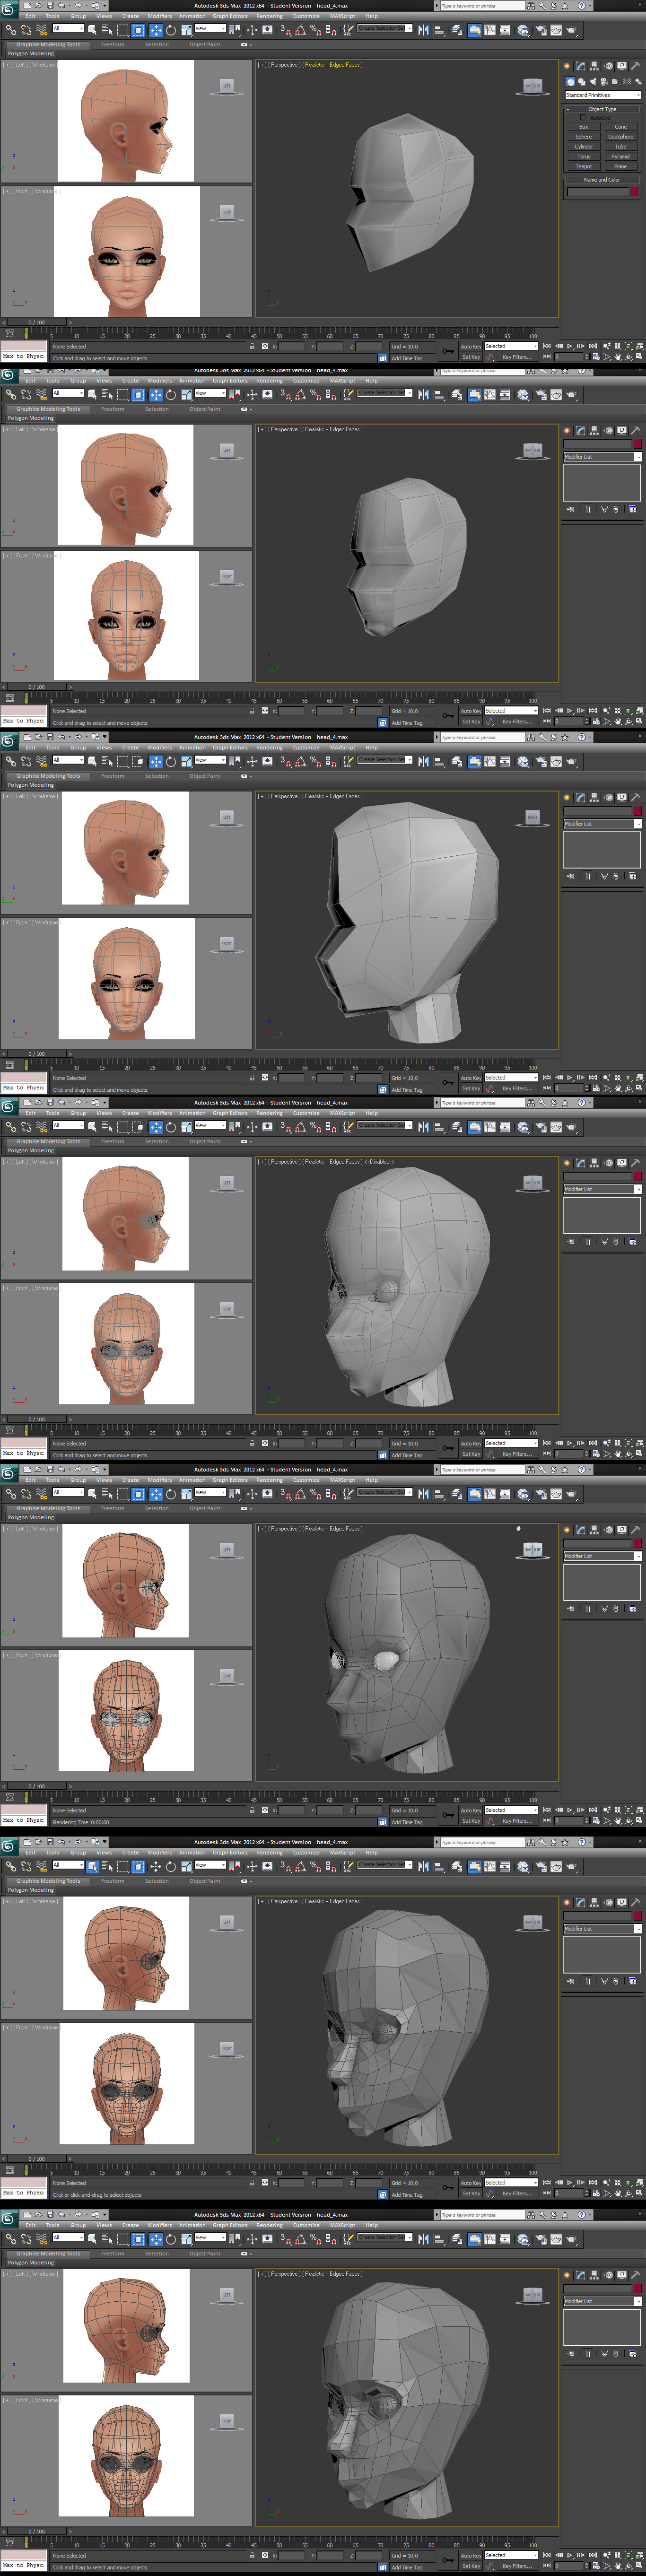Click Select Object arrow in topmost screenshot toolbar
646x2576 pixels.
(92, 30)
